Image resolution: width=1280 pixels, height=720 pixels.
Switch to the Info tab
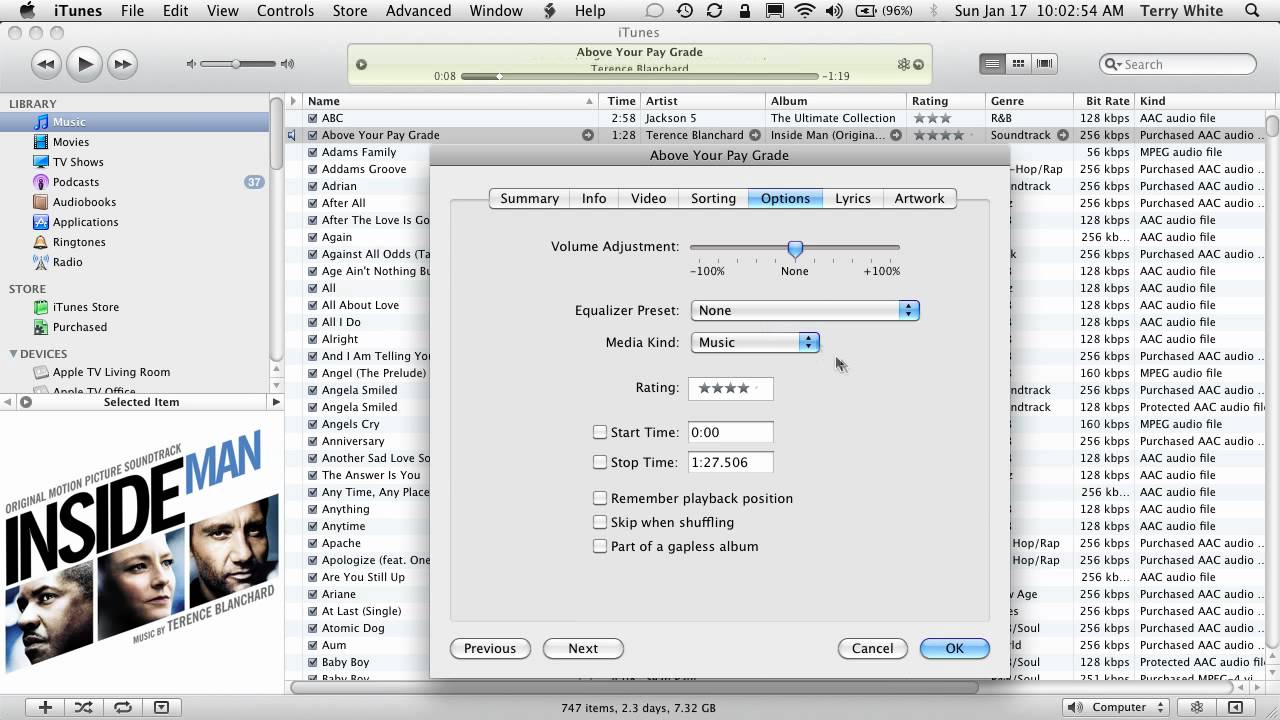click(x=594, y=198)
